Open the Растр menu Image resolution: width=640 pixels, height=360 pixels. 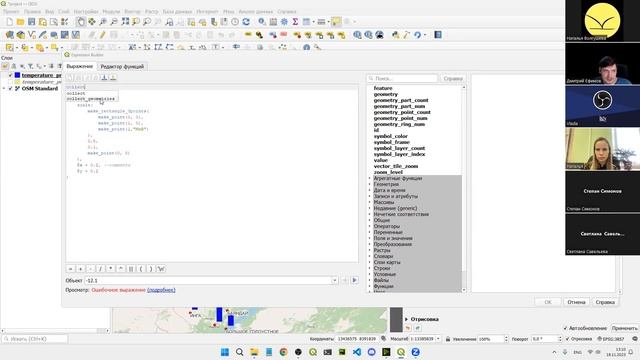click(151, 11)
